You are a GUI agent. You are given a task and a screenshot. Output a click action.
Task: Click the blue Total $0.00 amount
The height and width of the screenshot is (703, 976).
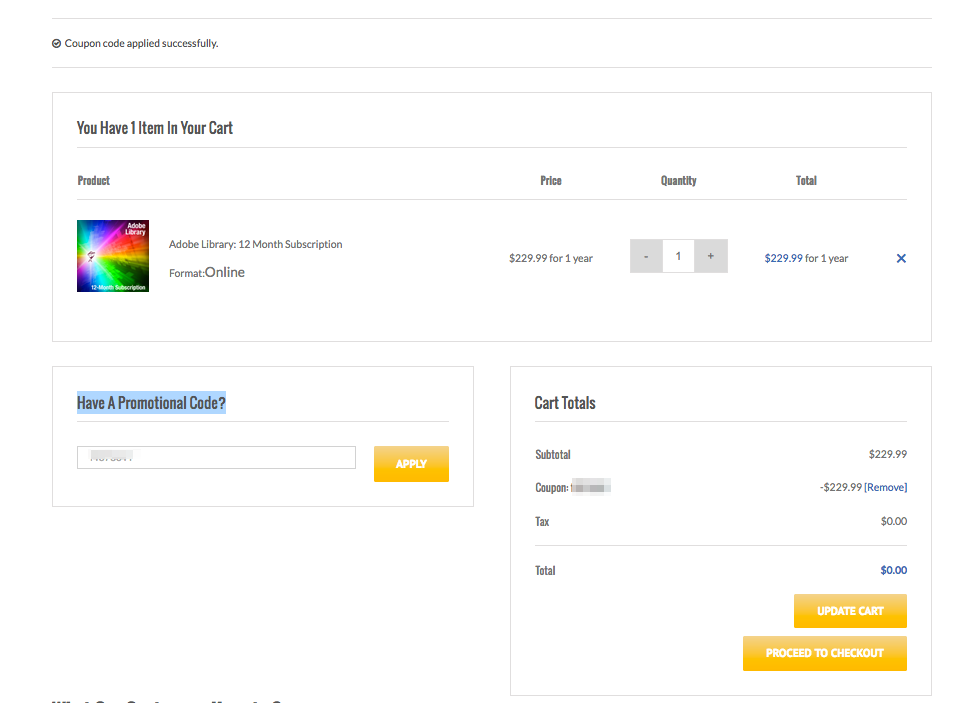click(894, 570)
